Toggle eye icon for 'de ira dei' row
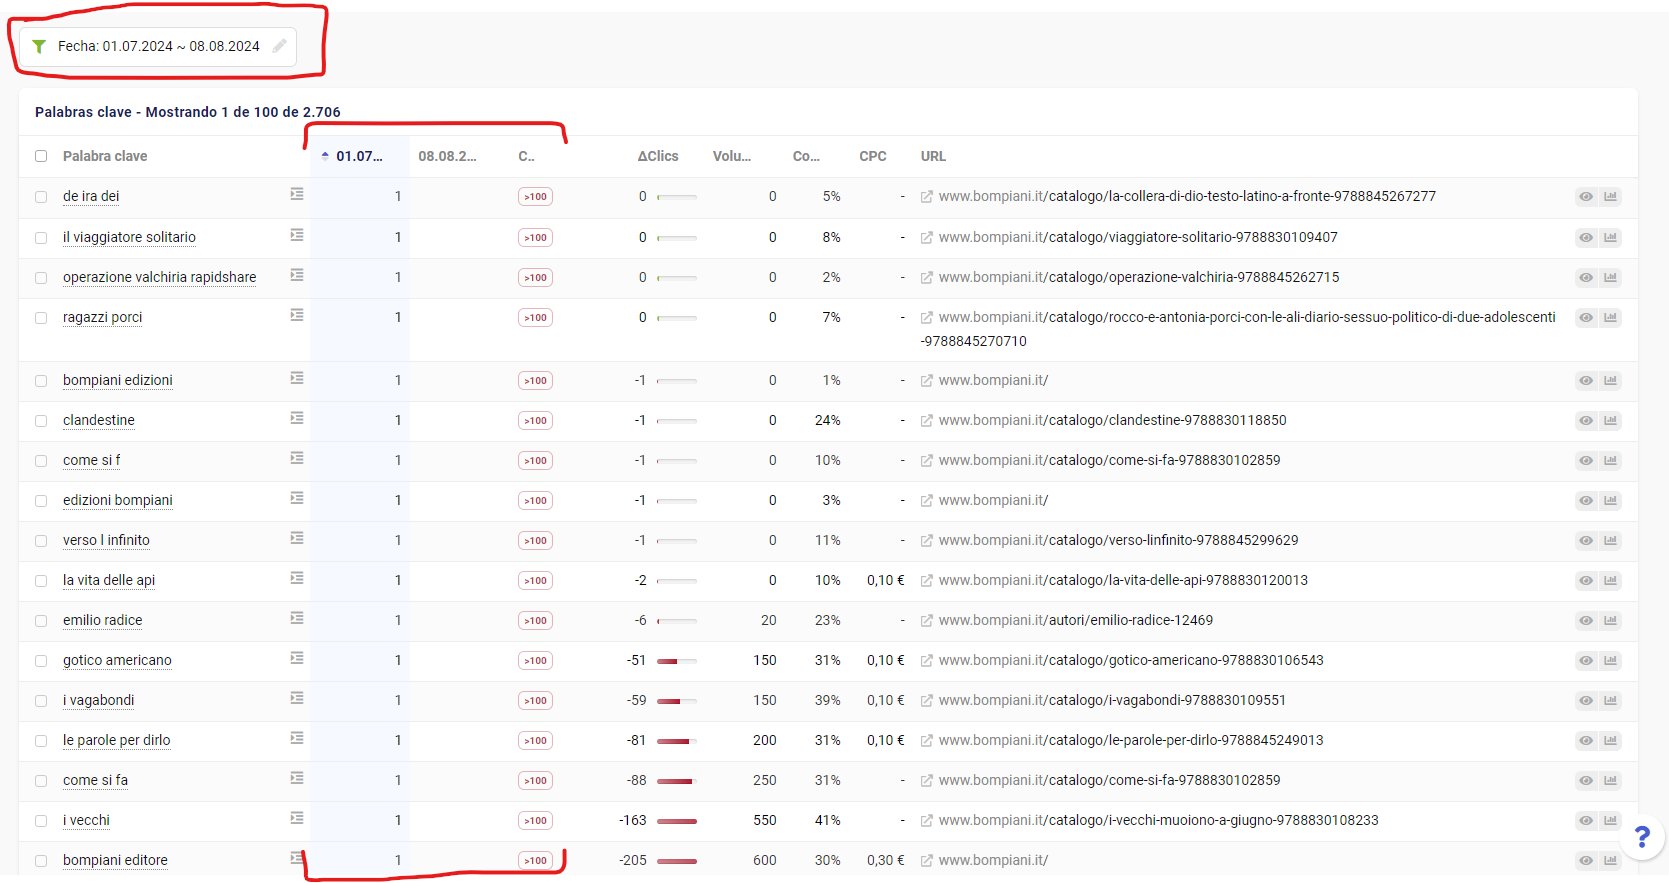Screen dimensions: 1669x883 (1586, 197)
